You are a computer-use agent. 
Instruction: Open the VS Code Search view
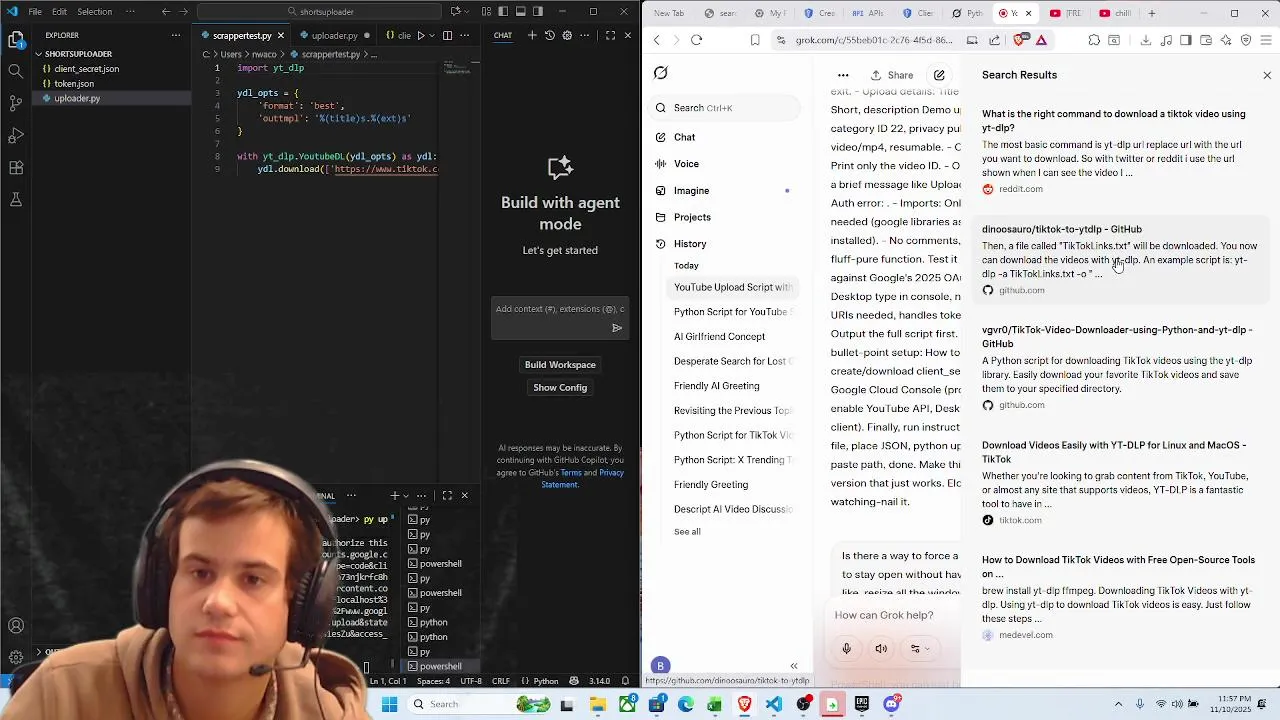click(x=16, y=71)
